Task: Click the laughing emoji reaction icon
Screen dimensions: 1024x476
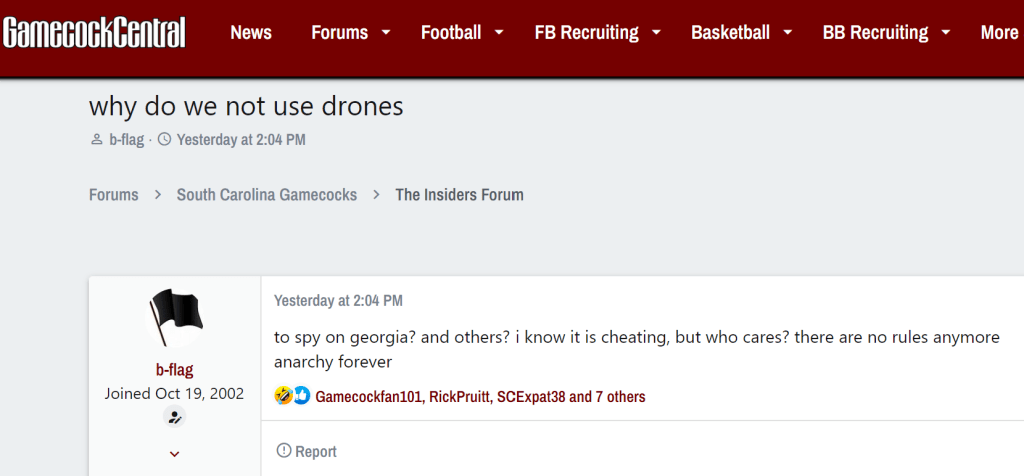Action: pyautogui.click(x=284, y=397)
